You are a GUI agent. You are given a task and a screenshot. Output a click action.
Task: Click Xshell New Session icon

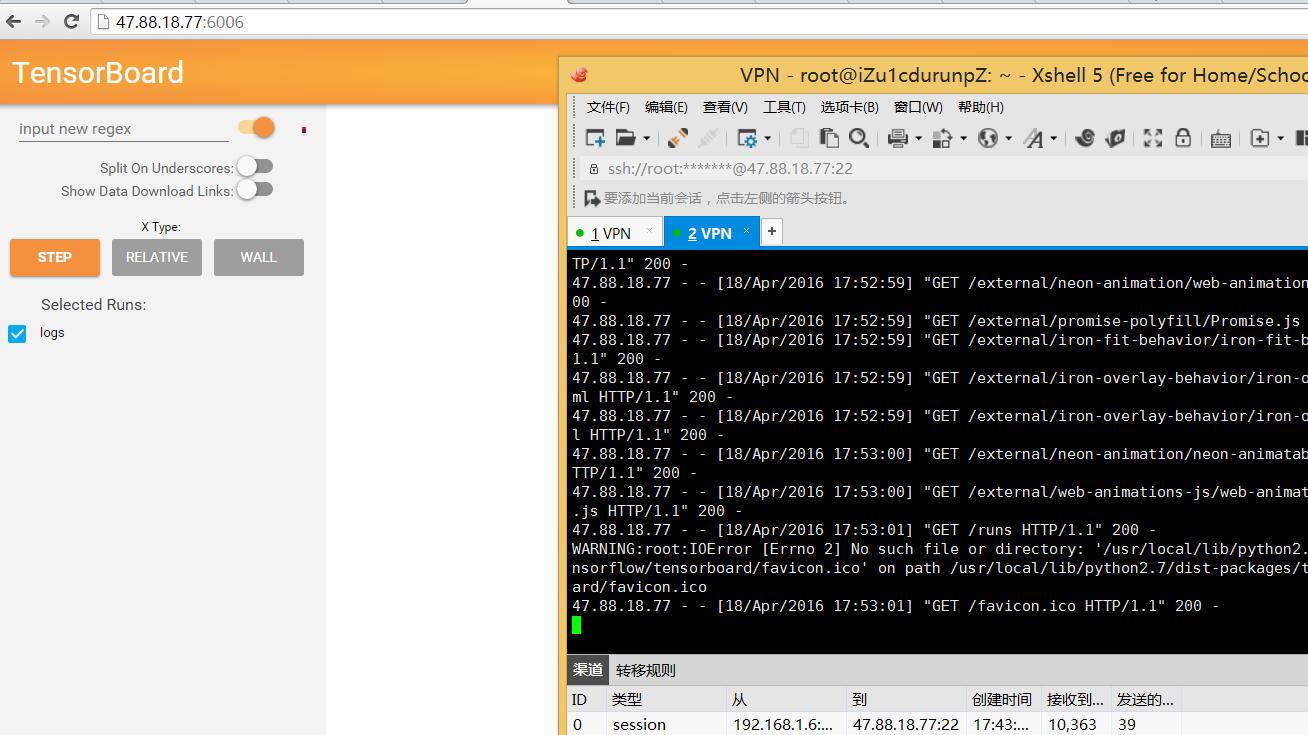tap(595, 138)
